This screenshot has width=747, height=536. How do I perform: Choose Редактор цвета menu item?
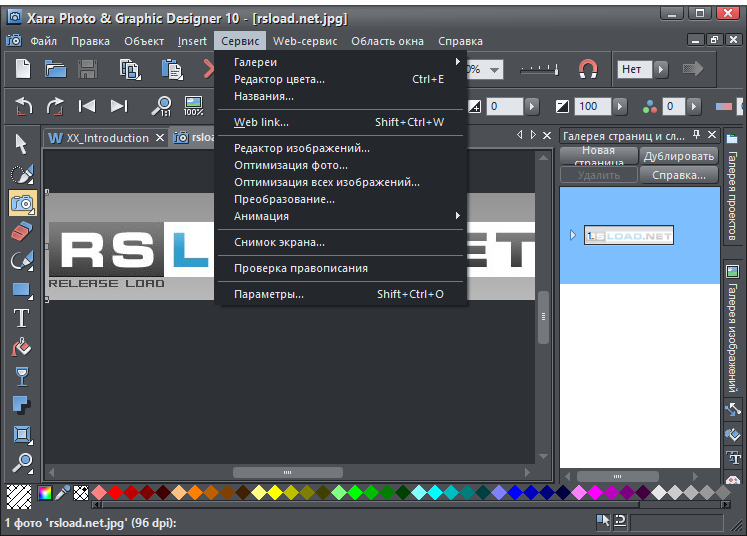(340, 79)
